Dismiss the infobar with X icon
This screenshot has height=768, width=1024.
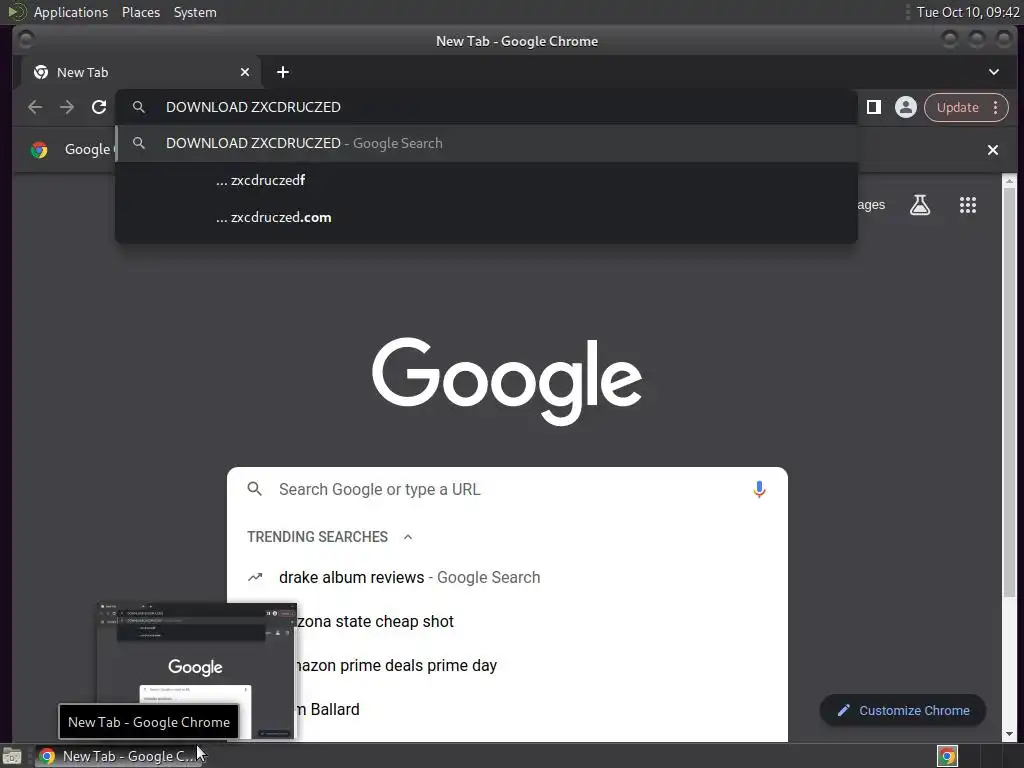pos(993,150)
